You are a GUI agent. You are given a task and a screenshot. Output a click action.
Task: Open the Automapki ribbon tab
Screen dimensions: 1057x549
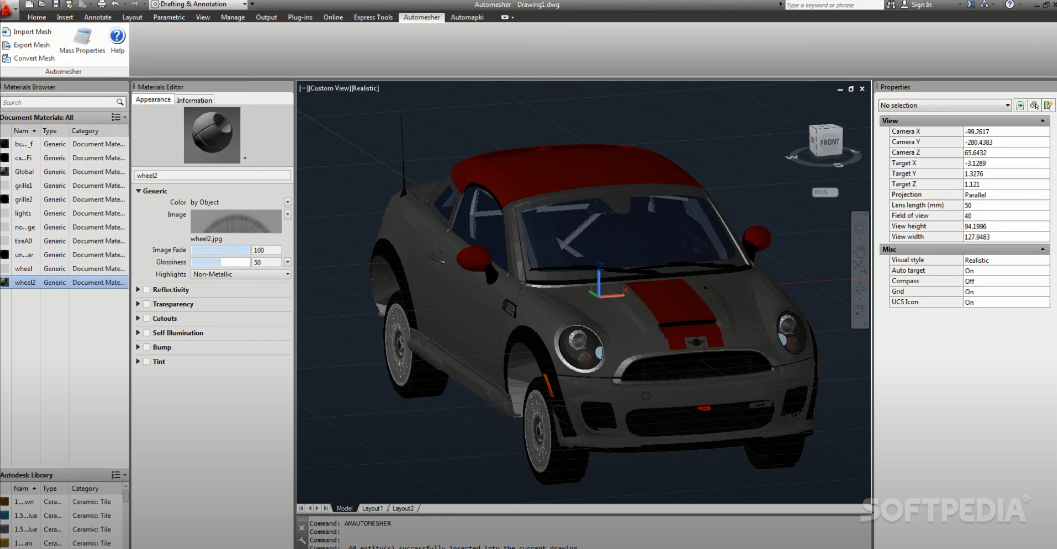pos(466,18)
